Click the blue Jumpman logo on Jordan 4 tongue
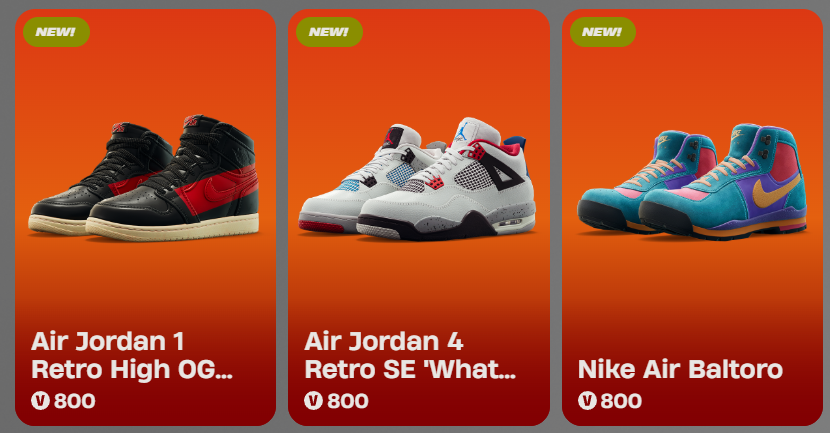This screenshot has width=830, height=433. (x=463, y=131)
